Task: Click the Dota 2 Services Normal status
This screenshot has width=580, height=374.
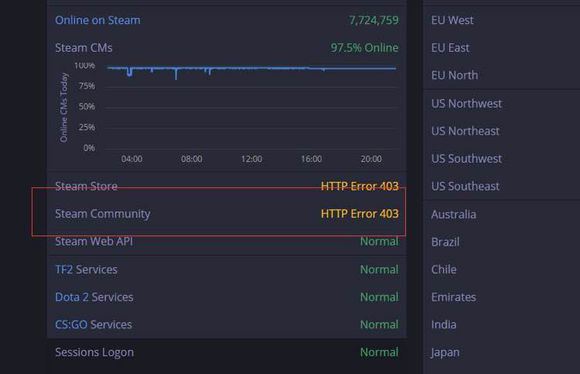Action: 379,297
